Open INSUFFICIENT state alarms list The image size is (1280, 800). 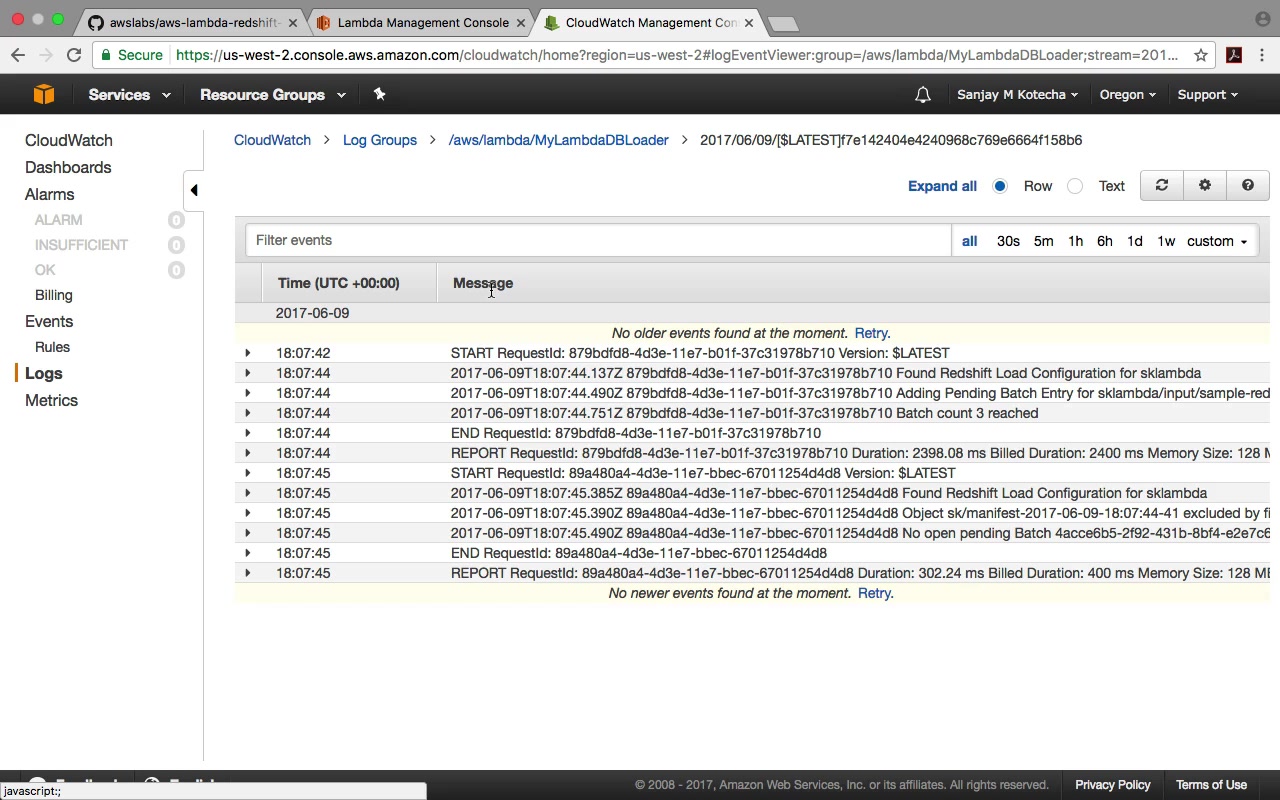click(x=81, y=245)
